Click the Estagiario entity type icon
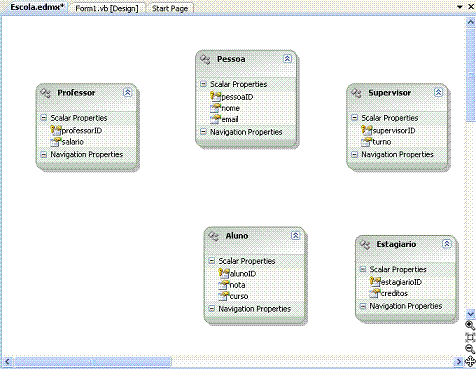 (365, 245)
